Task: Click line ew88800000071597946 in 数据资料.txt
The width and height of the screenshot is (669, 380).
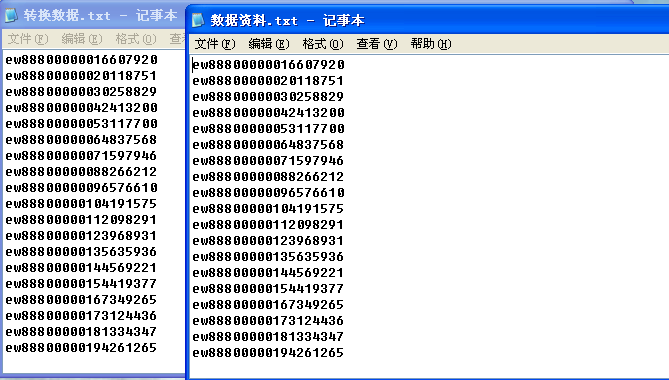Action: 268,161
